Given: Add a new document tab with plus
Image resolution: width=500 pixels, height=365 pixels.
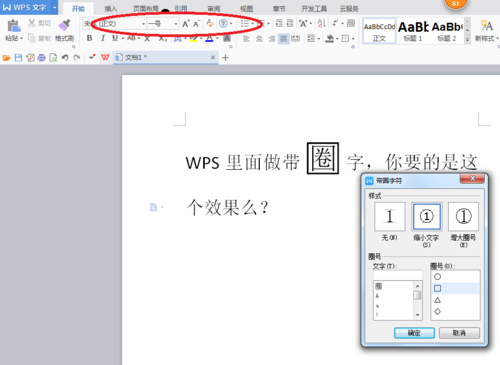Looking at the screenshot, I should pos(225,58).
